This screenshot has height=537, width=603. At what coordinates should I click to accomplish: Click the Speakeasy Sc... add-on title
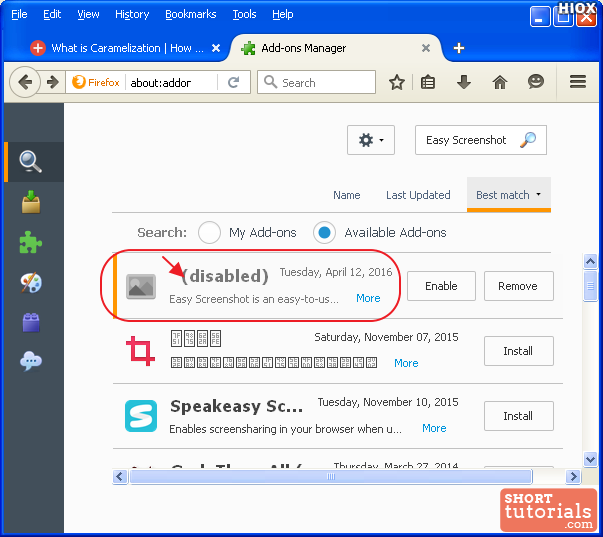tap(237, 406)
